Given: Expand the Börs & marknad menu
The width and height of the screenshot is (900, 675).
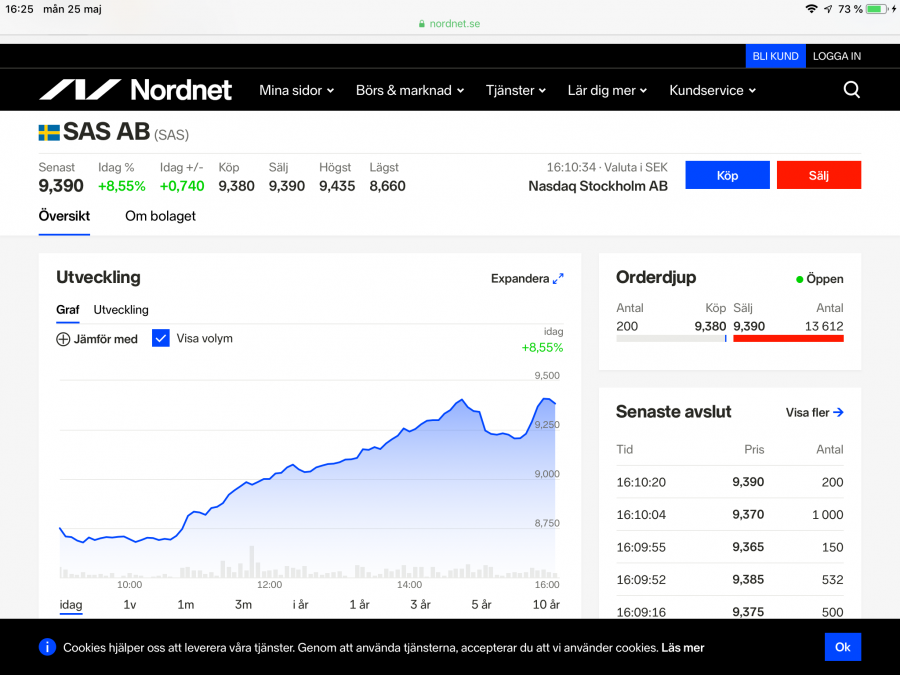Looking at the screenshot, I should coord(410,90).
